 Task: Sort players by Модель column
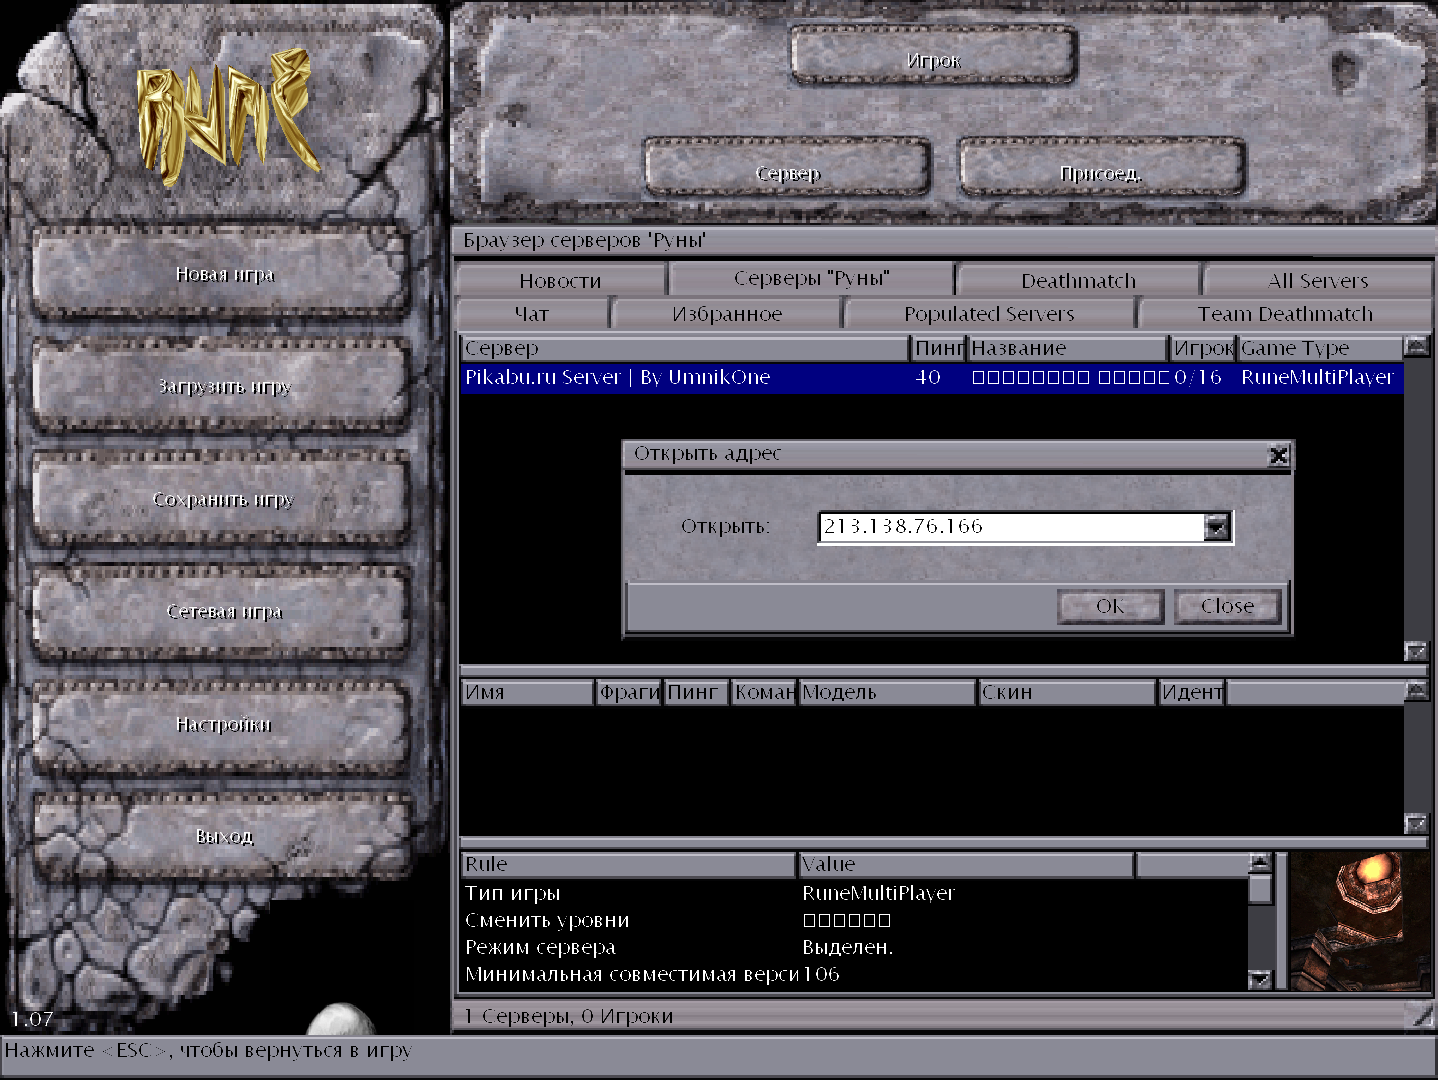pos(887,692)
